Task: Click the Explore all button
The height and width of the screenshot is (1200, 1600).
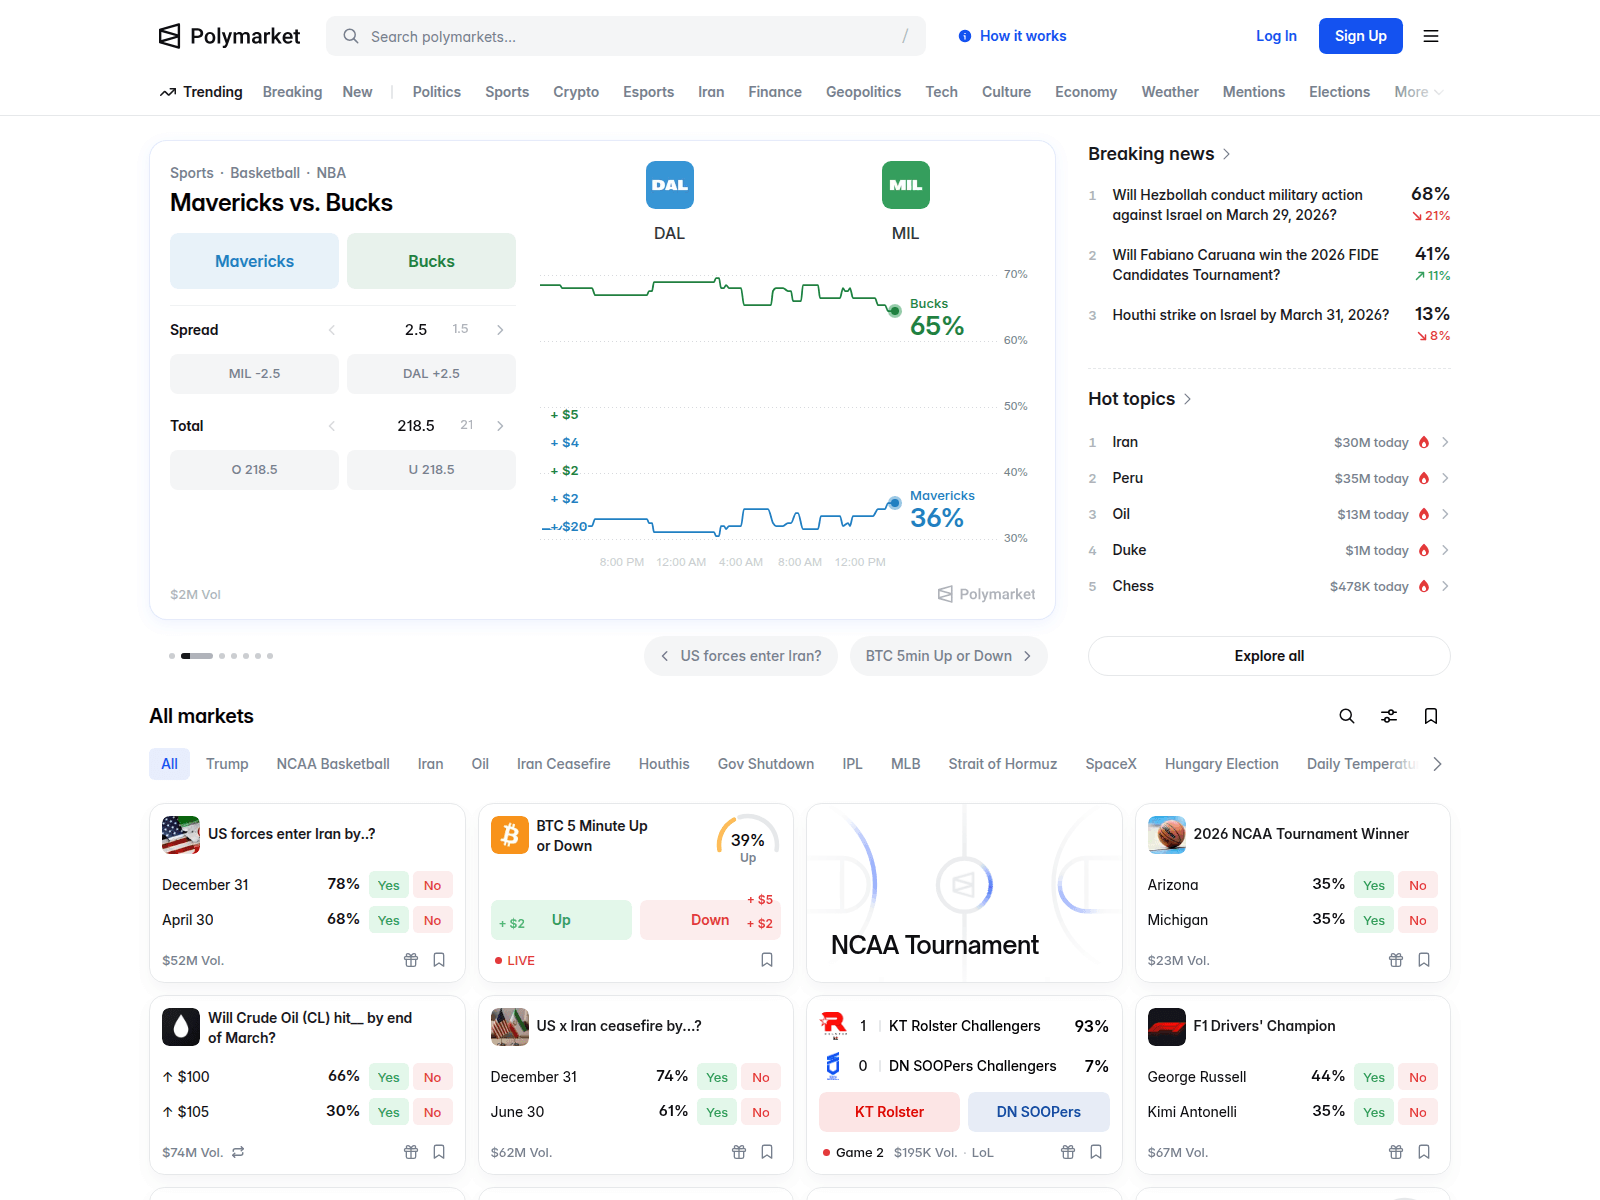Action: tap(1269, 656)
